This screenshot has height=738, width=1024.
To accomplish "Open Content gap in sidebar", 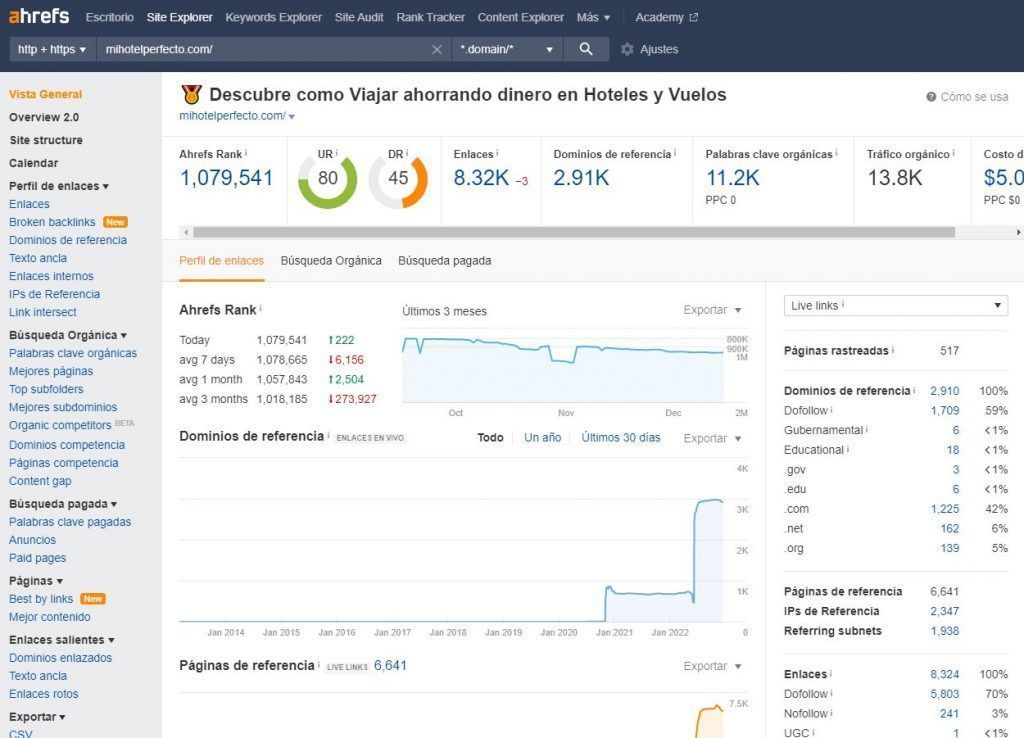I will pos(40,481).
